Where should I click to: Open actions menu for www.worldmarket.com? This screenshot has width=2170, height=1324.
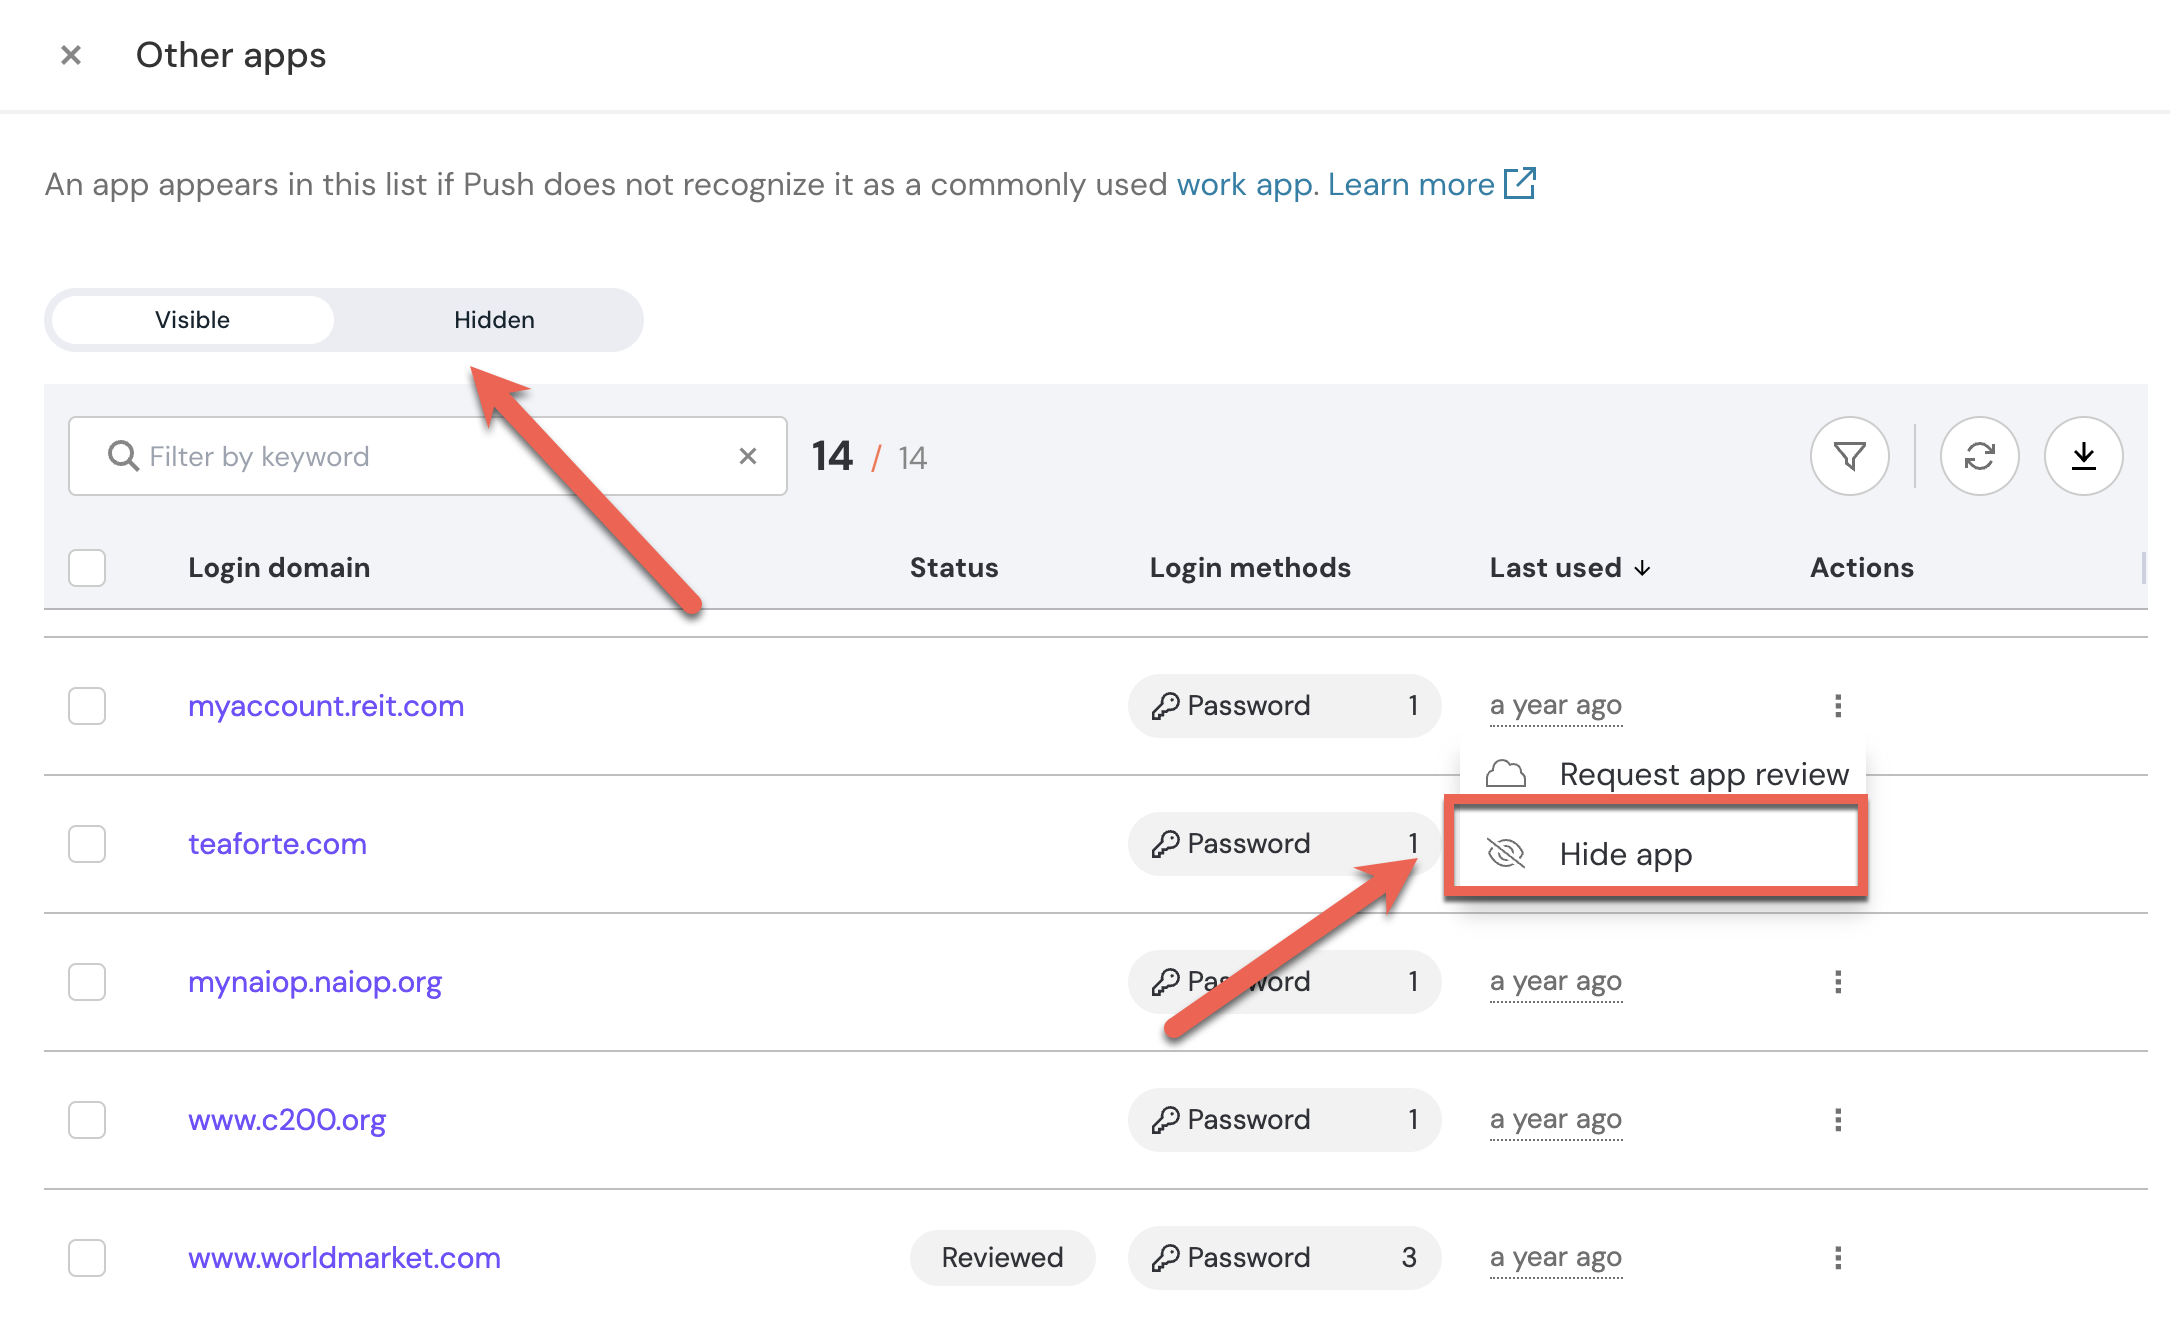tap(1838, 1258)
